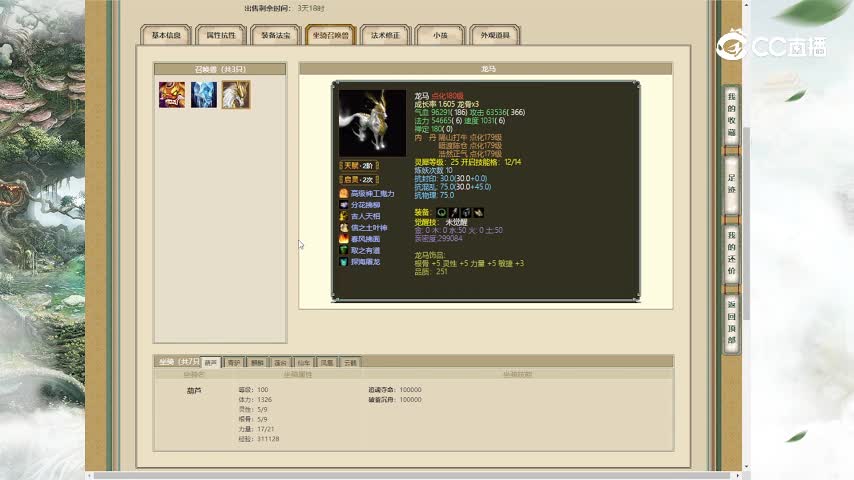Open the 装备法宝 tab
Viewport: 854px width, 480px height.
click(x=276, y=35)
